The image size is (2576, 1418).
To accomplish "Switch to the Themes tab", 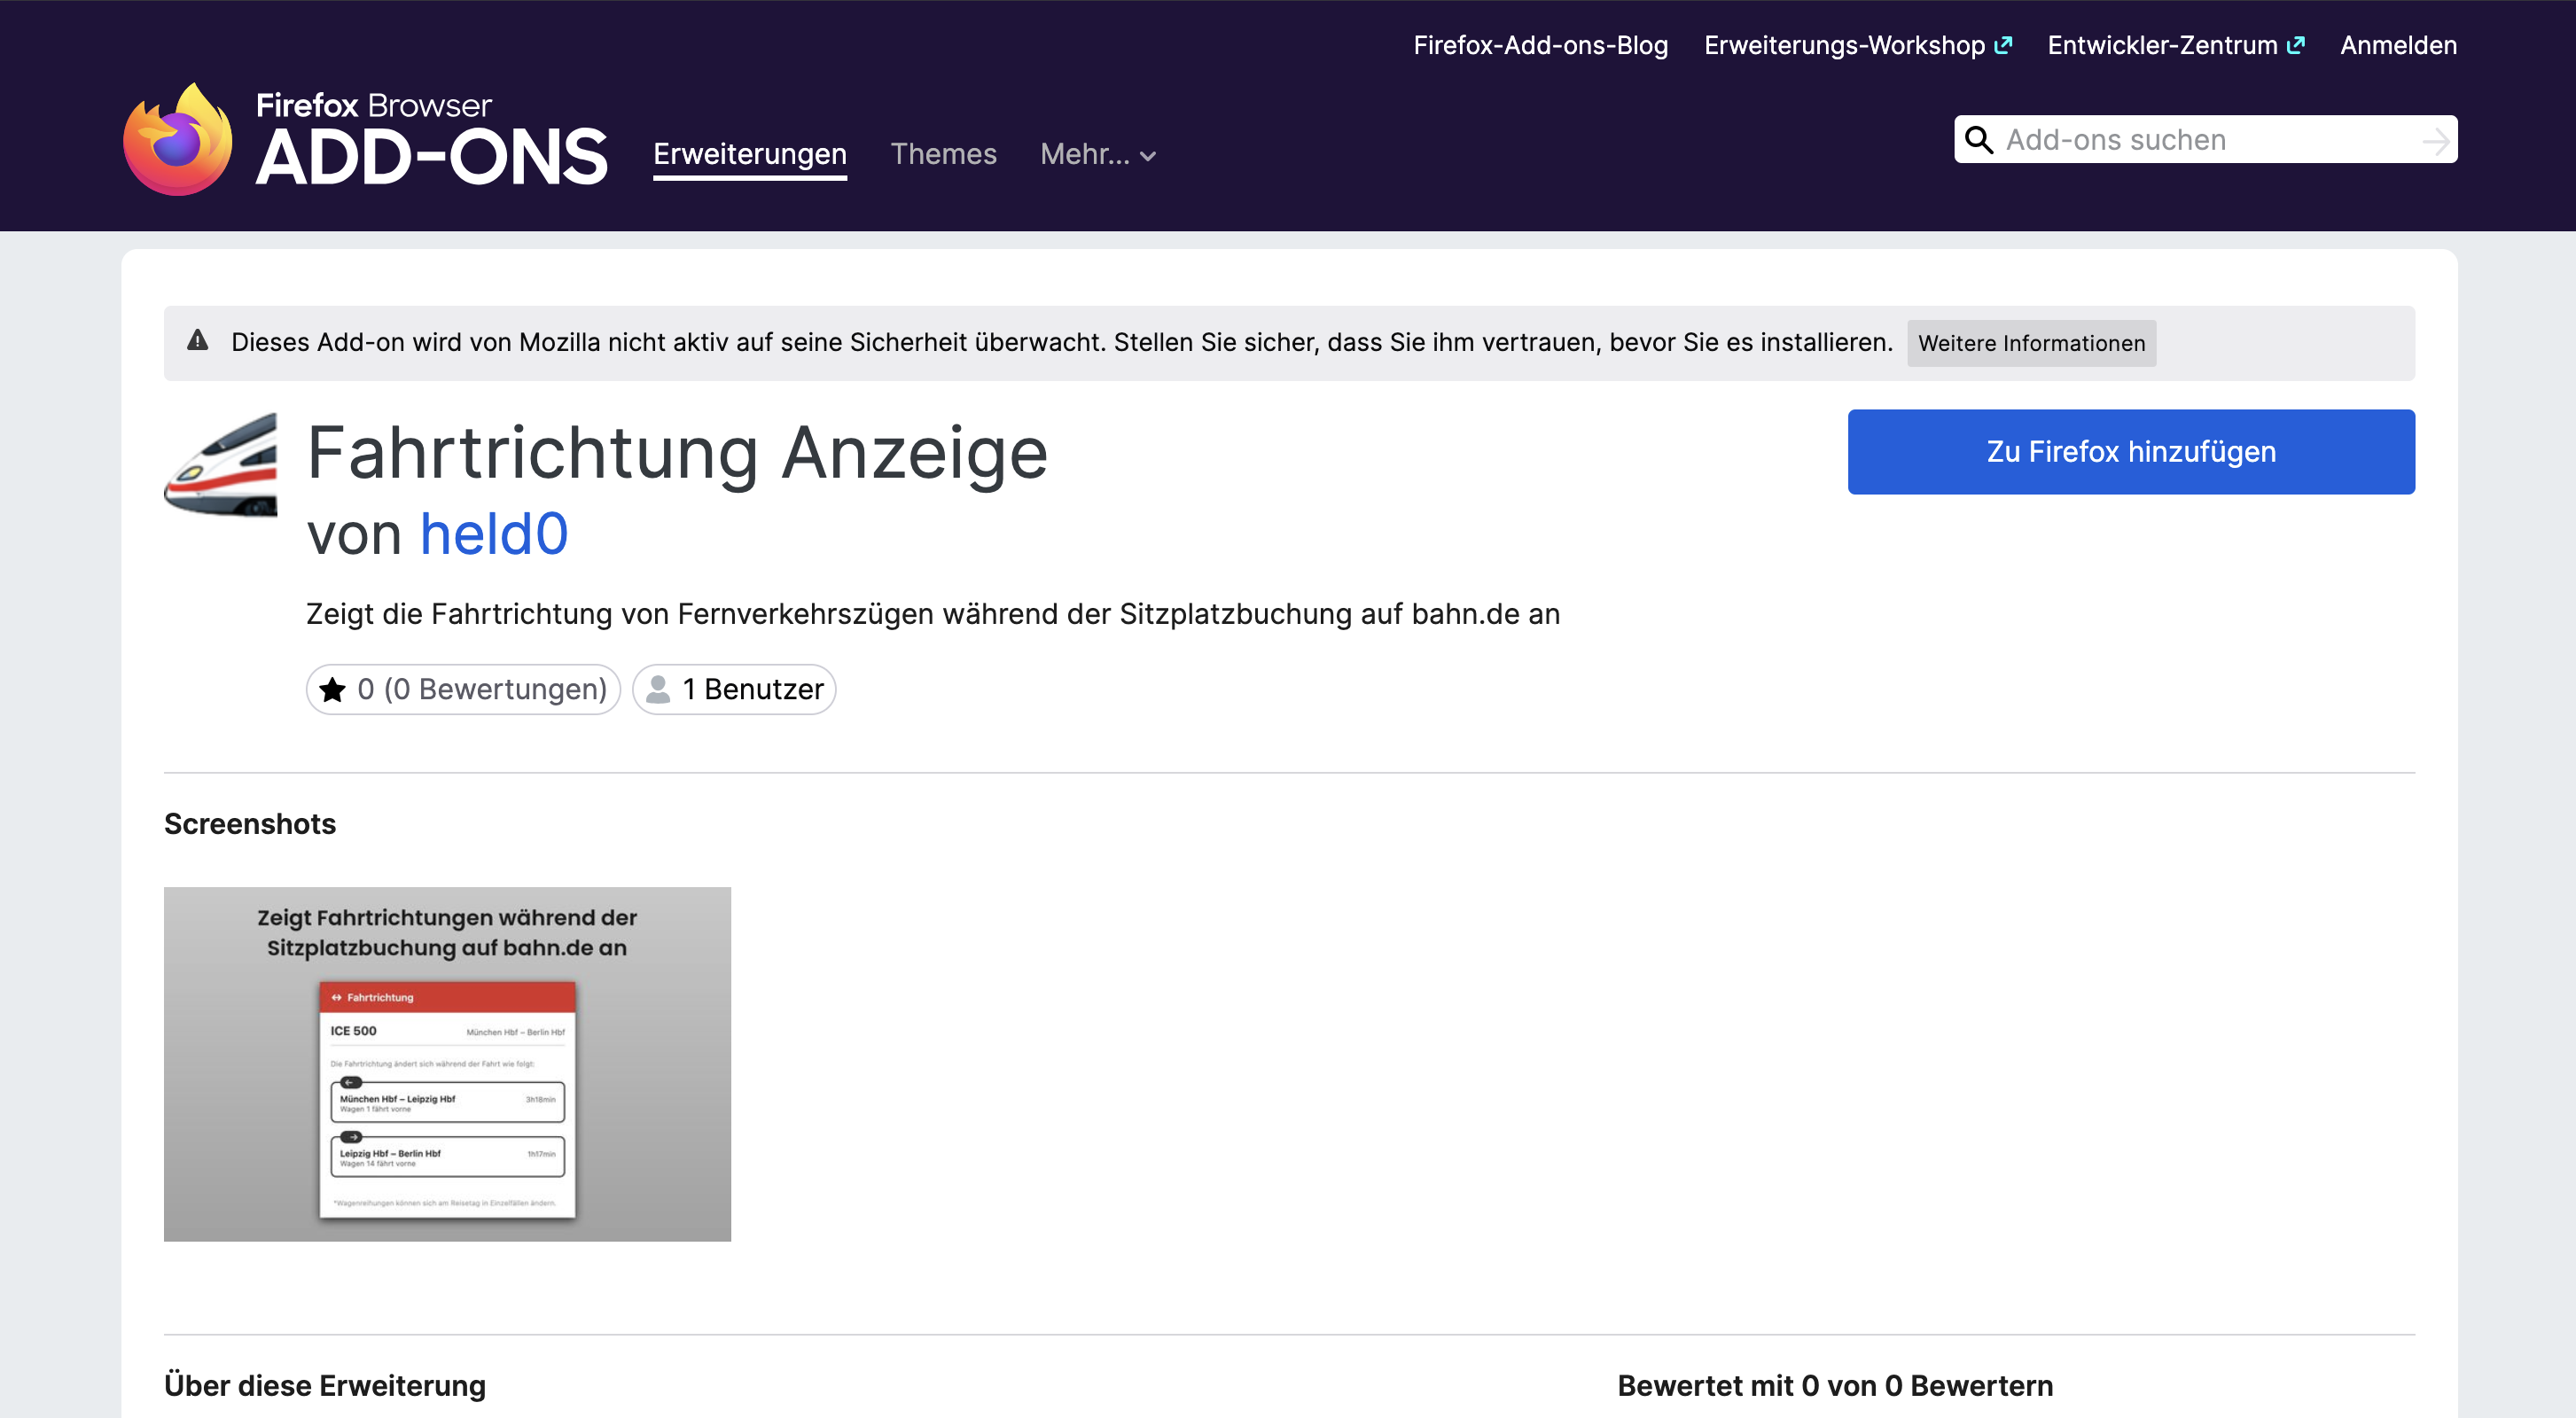I will [943, 154].
